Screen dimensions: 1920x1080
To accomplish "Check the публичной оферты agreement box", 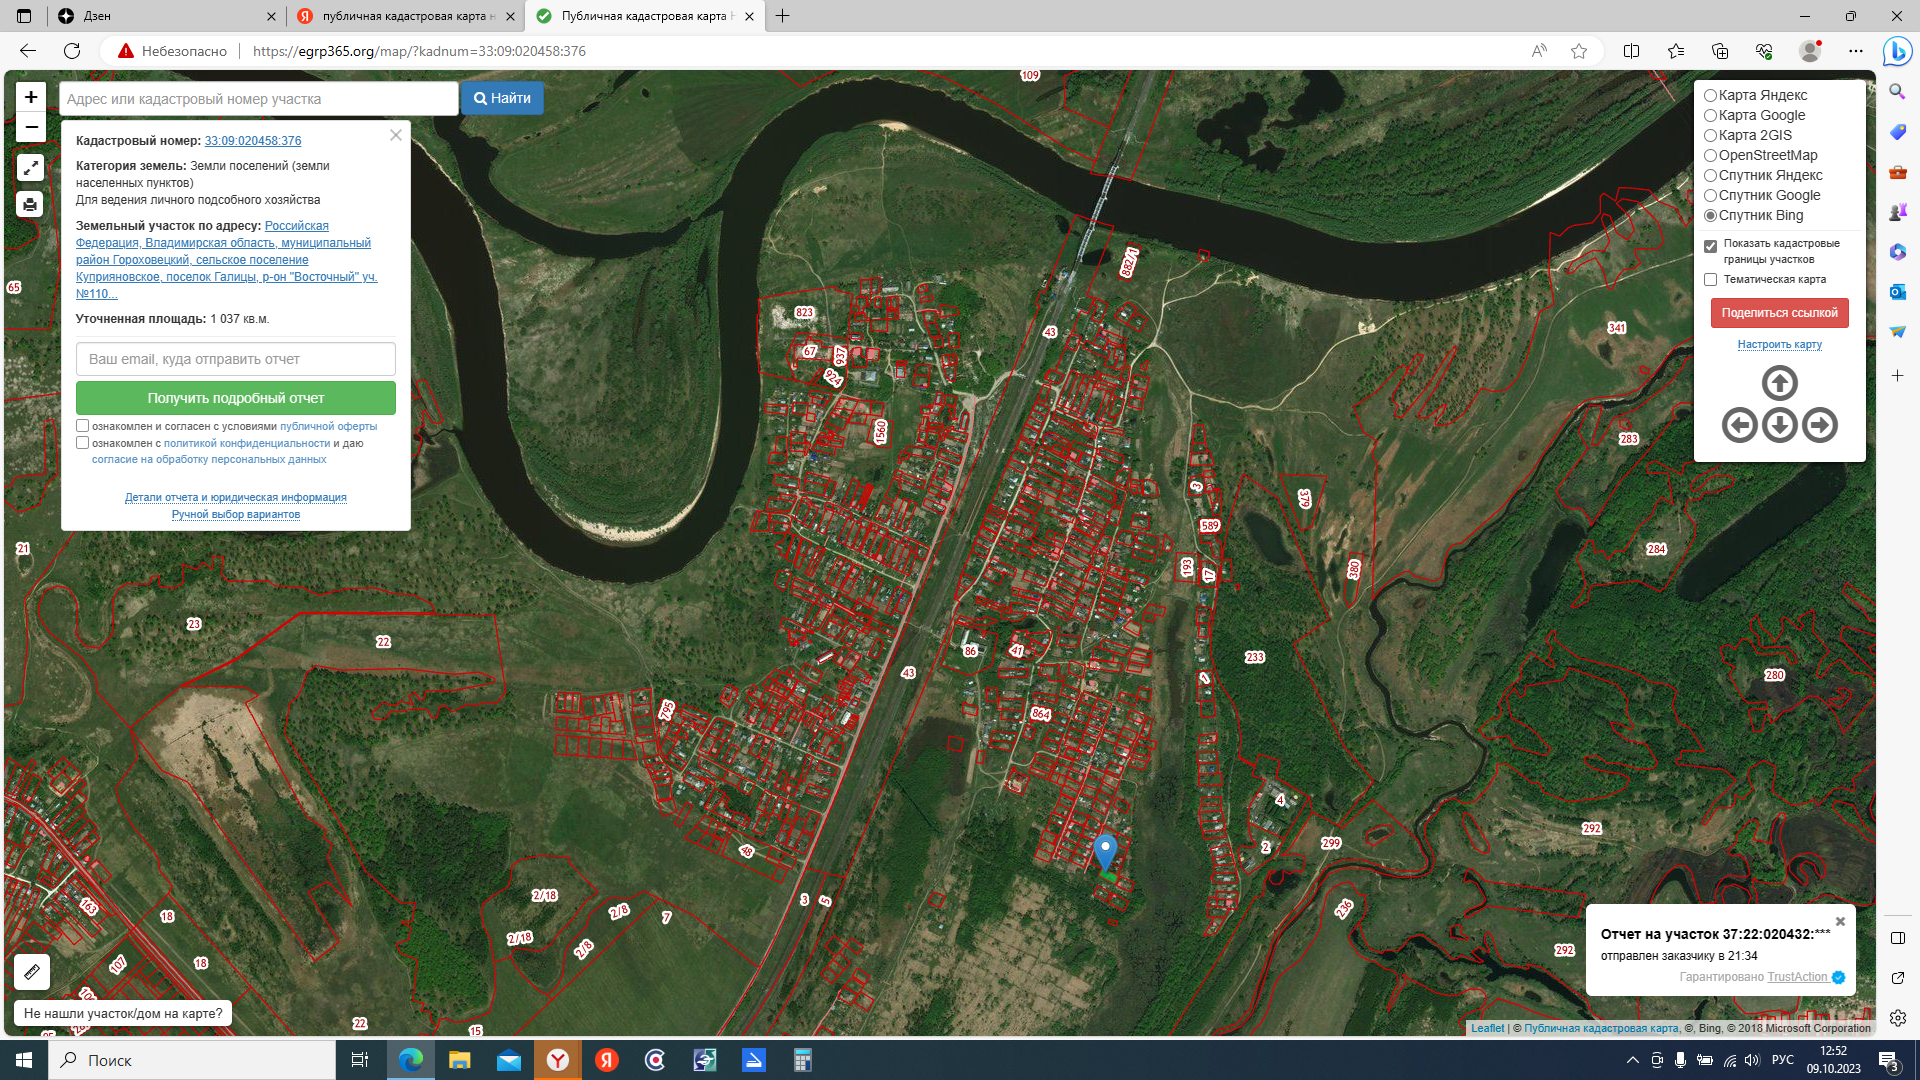I will (x=83, y=426).
